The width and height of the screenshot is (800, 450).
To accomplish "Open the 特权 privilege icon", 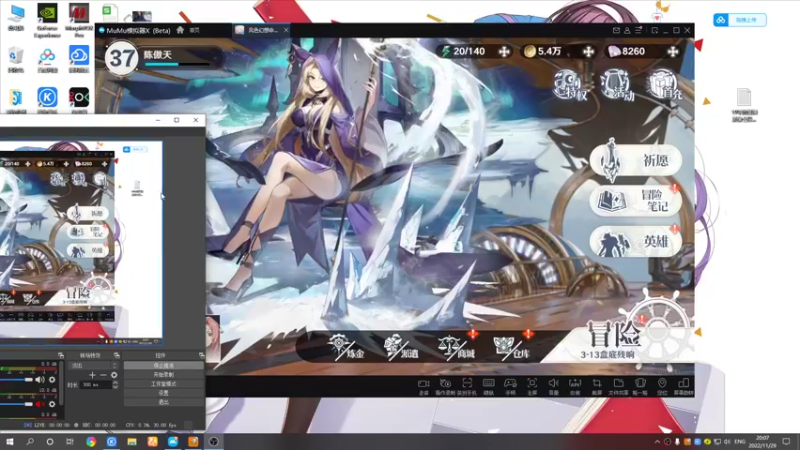I will 570,85.
